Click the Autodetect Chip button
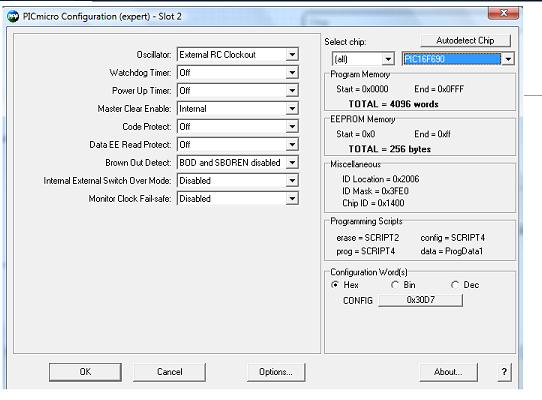 point(465,41)
